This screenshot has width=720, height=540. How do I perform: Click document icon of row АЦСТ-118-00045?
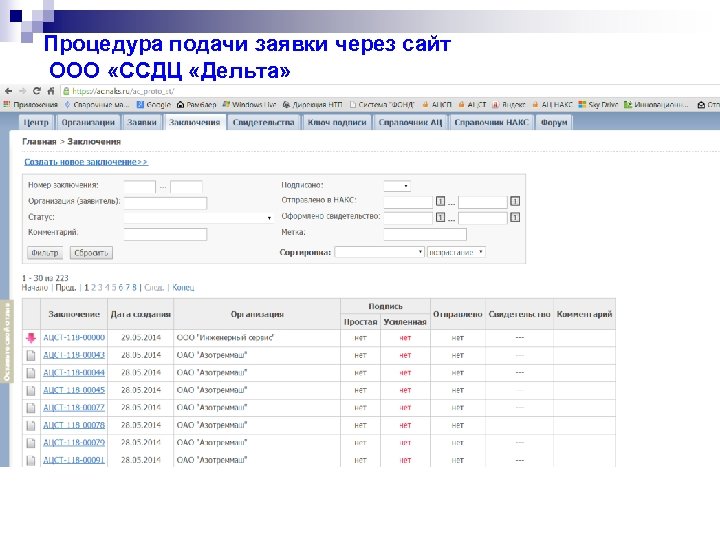click(x=31, y=391)
